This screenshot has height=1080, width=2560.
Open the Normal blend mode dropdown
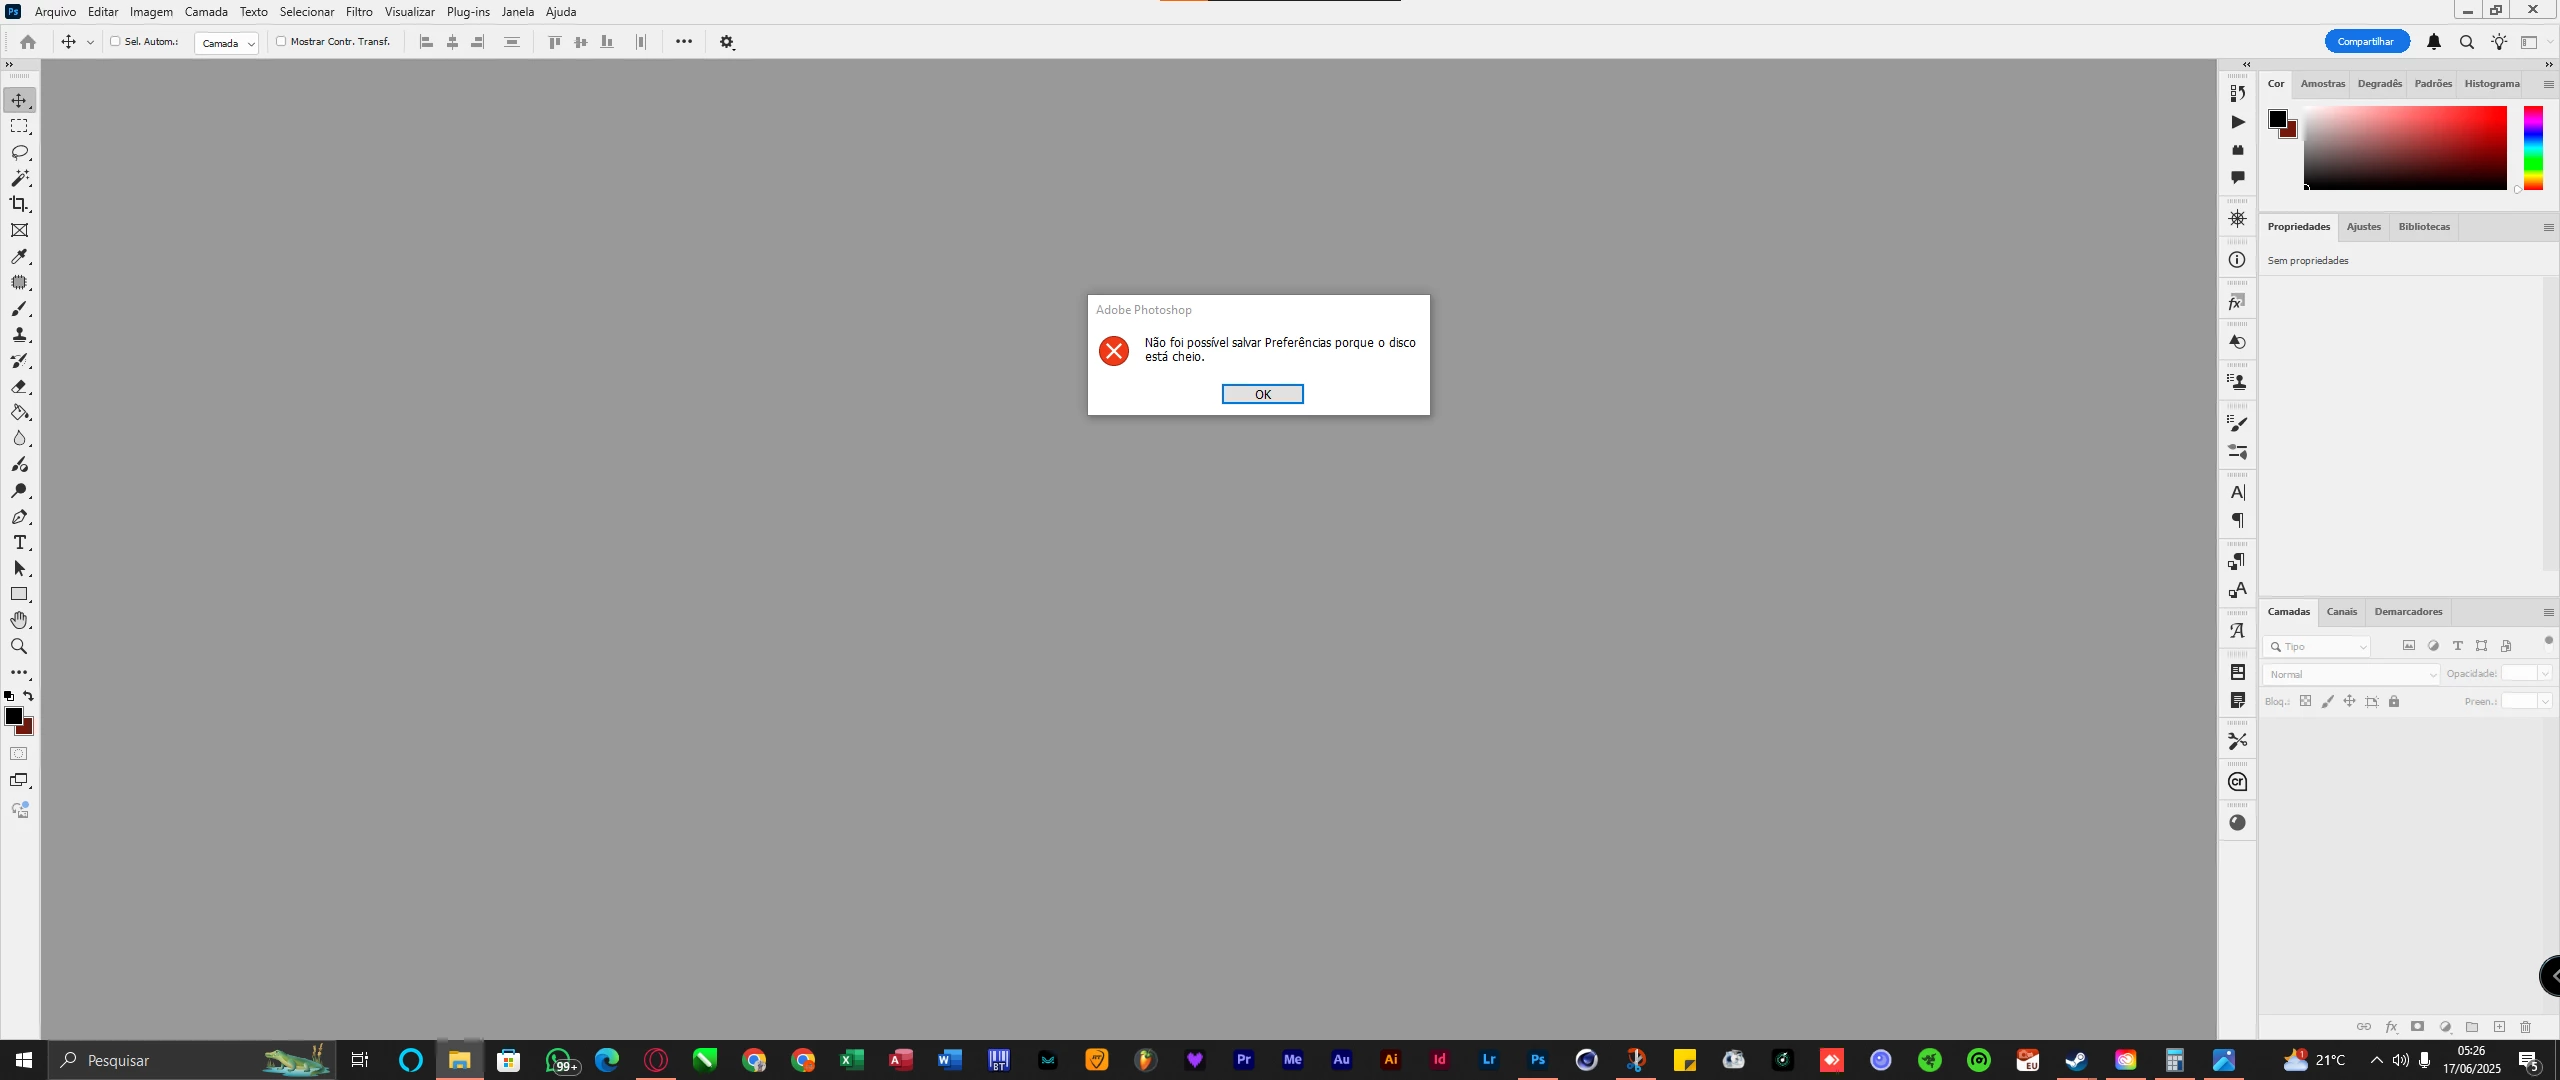[2350, 675]
